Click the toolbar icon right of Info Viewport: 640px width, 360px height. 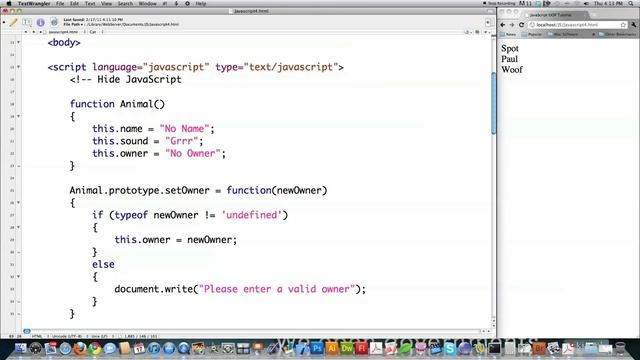(x=54, y=22)
